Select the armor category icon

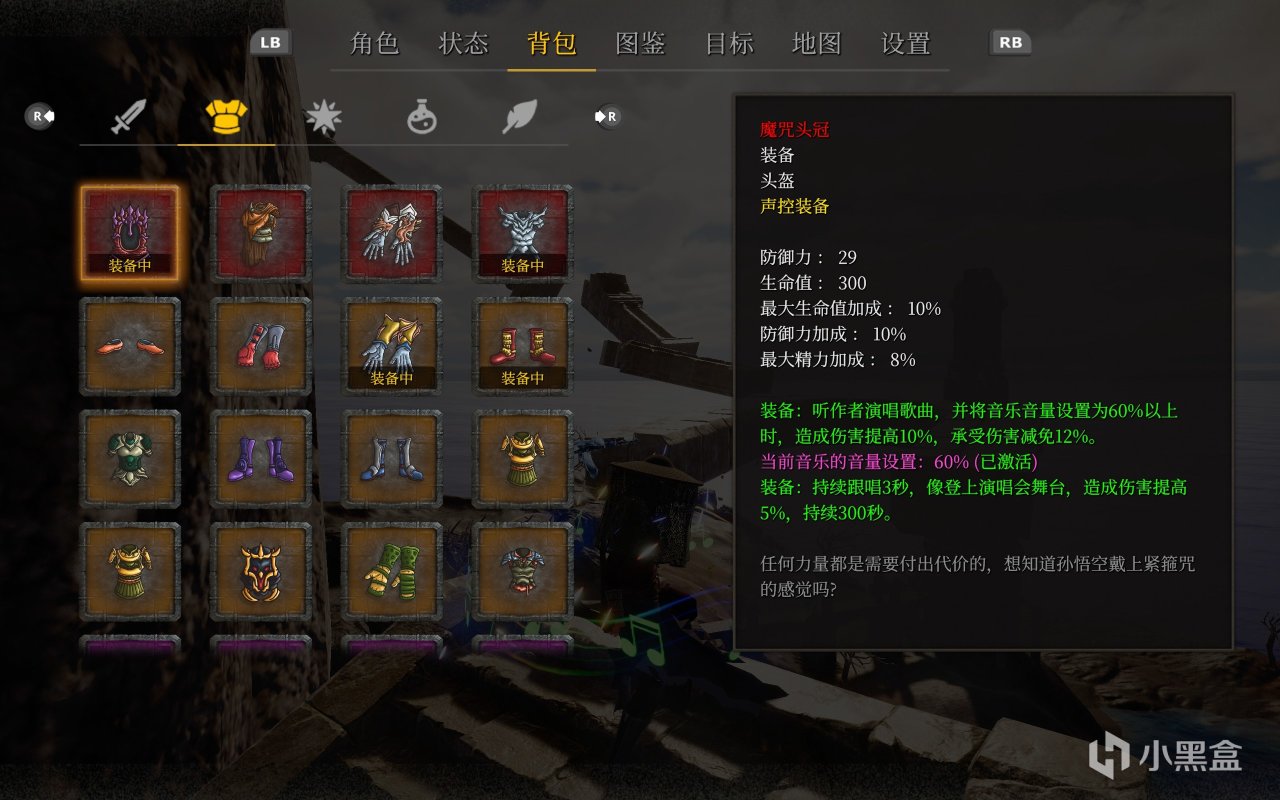click(226, 117)
